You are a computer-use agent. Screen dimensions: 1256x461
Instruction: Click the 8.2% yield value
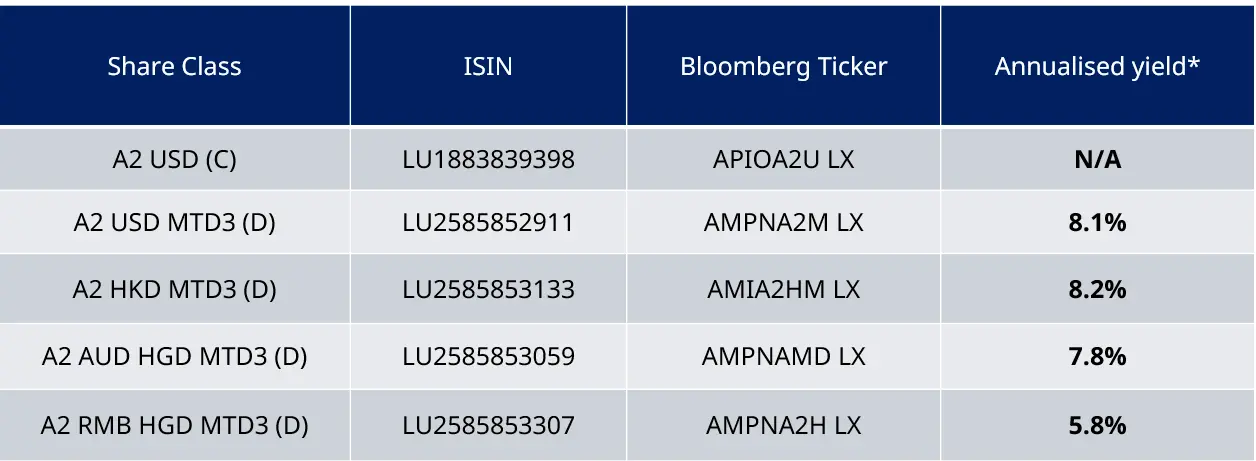pyautogui.click(x=1097, y=289)
